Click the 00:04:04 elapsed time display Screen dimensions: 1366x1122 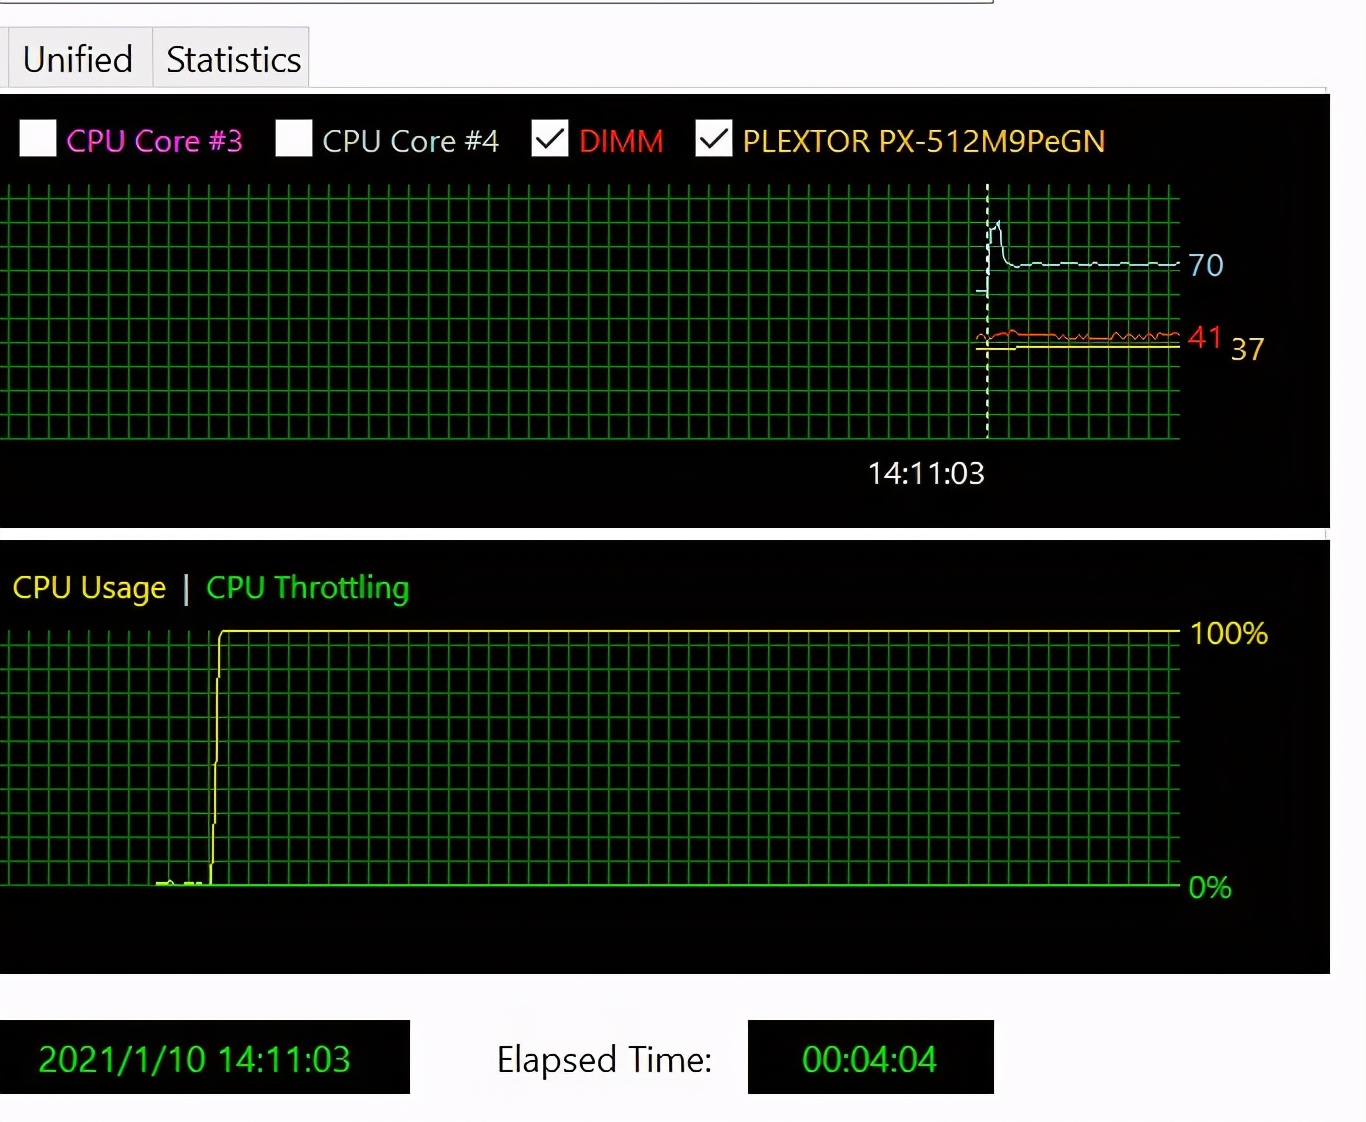coord(871,1057)
